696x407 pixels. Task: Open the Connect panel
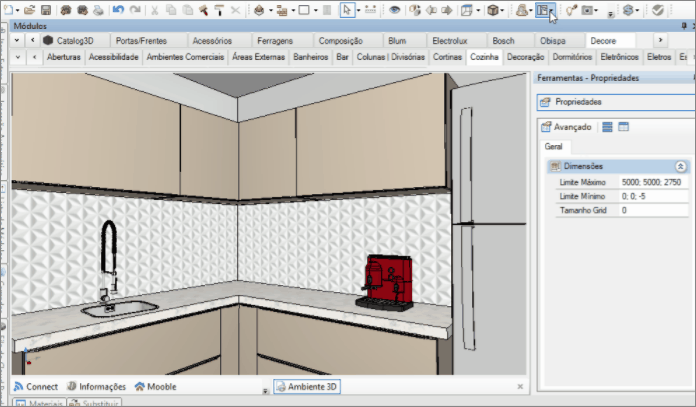pos(36,387)
